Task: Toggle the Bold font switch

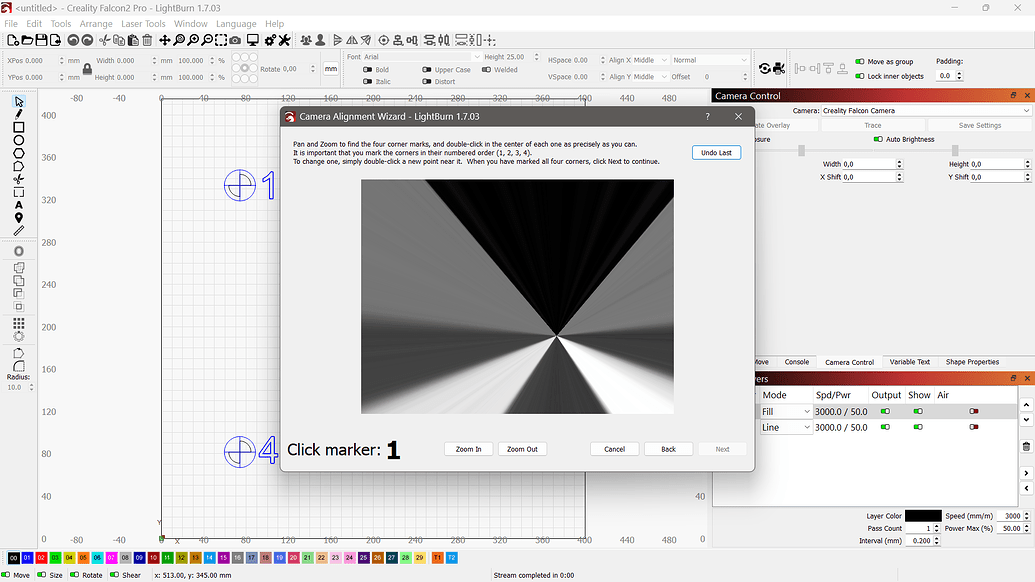Action: pos(368,69)
